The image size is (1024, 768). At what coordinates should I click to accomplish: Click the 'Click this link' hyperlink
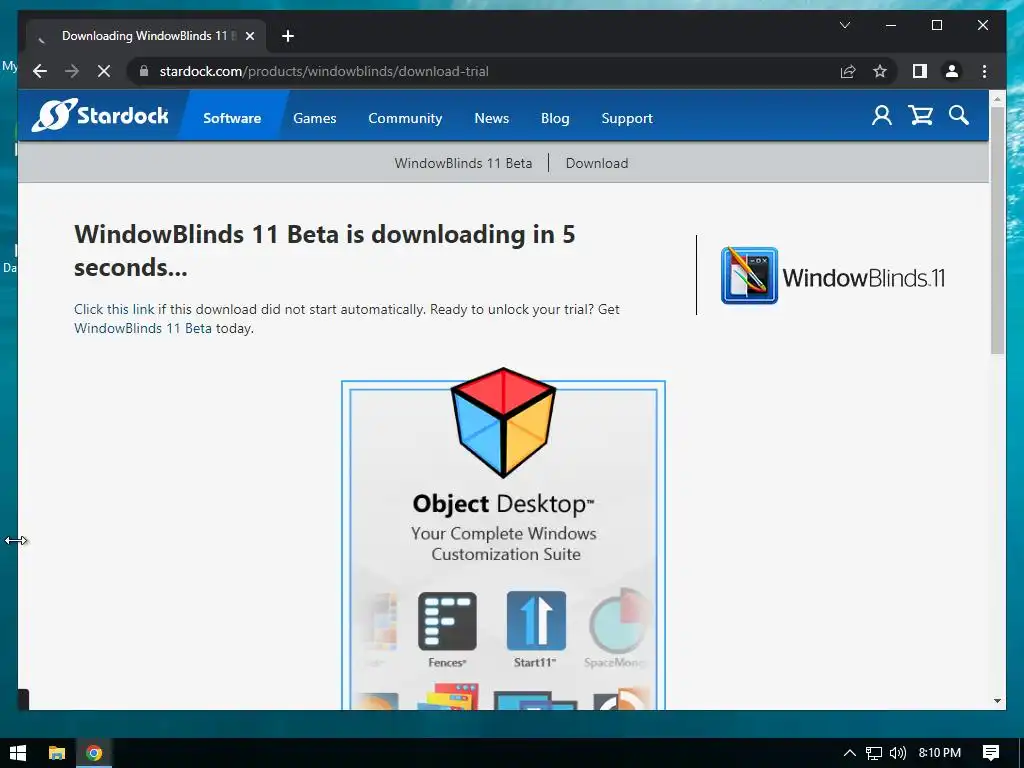tap(114, 310)
